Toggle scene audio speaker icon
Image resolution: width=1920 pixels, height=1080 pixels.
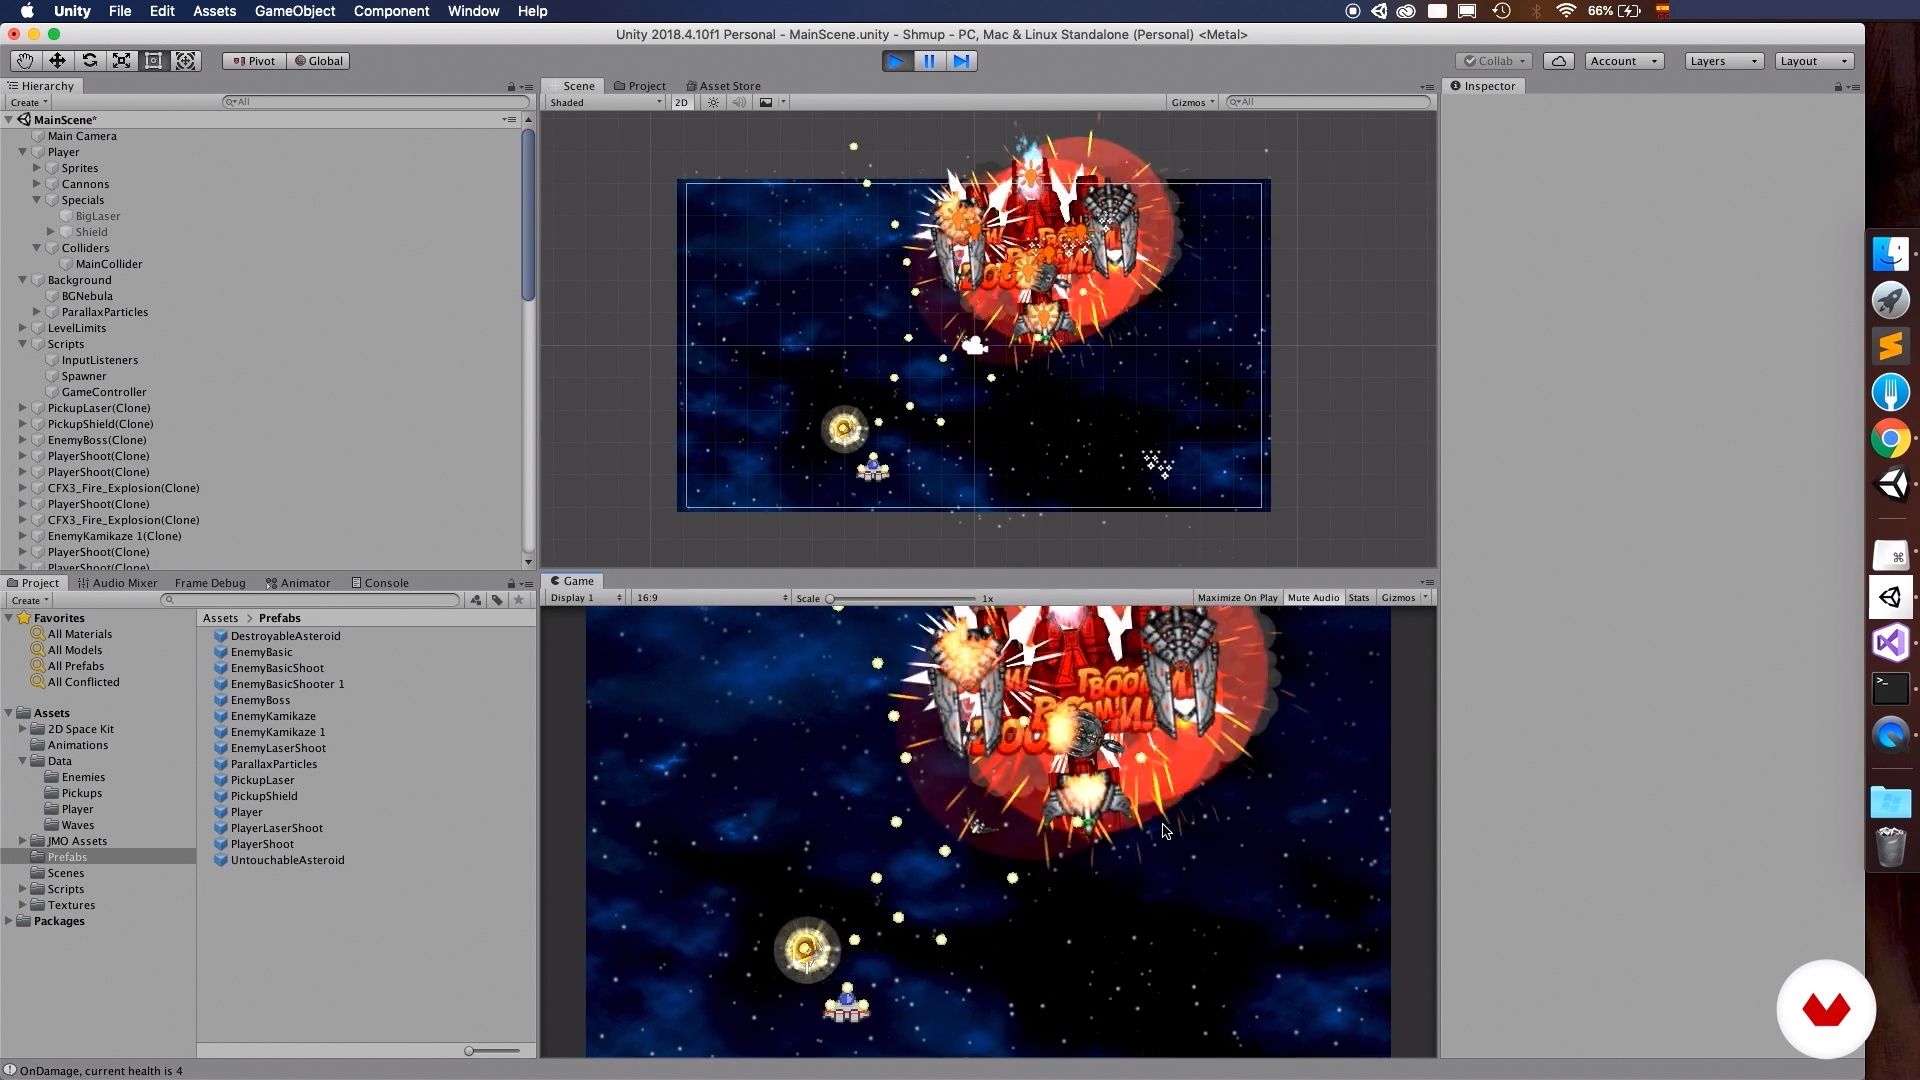pos(739,102)
